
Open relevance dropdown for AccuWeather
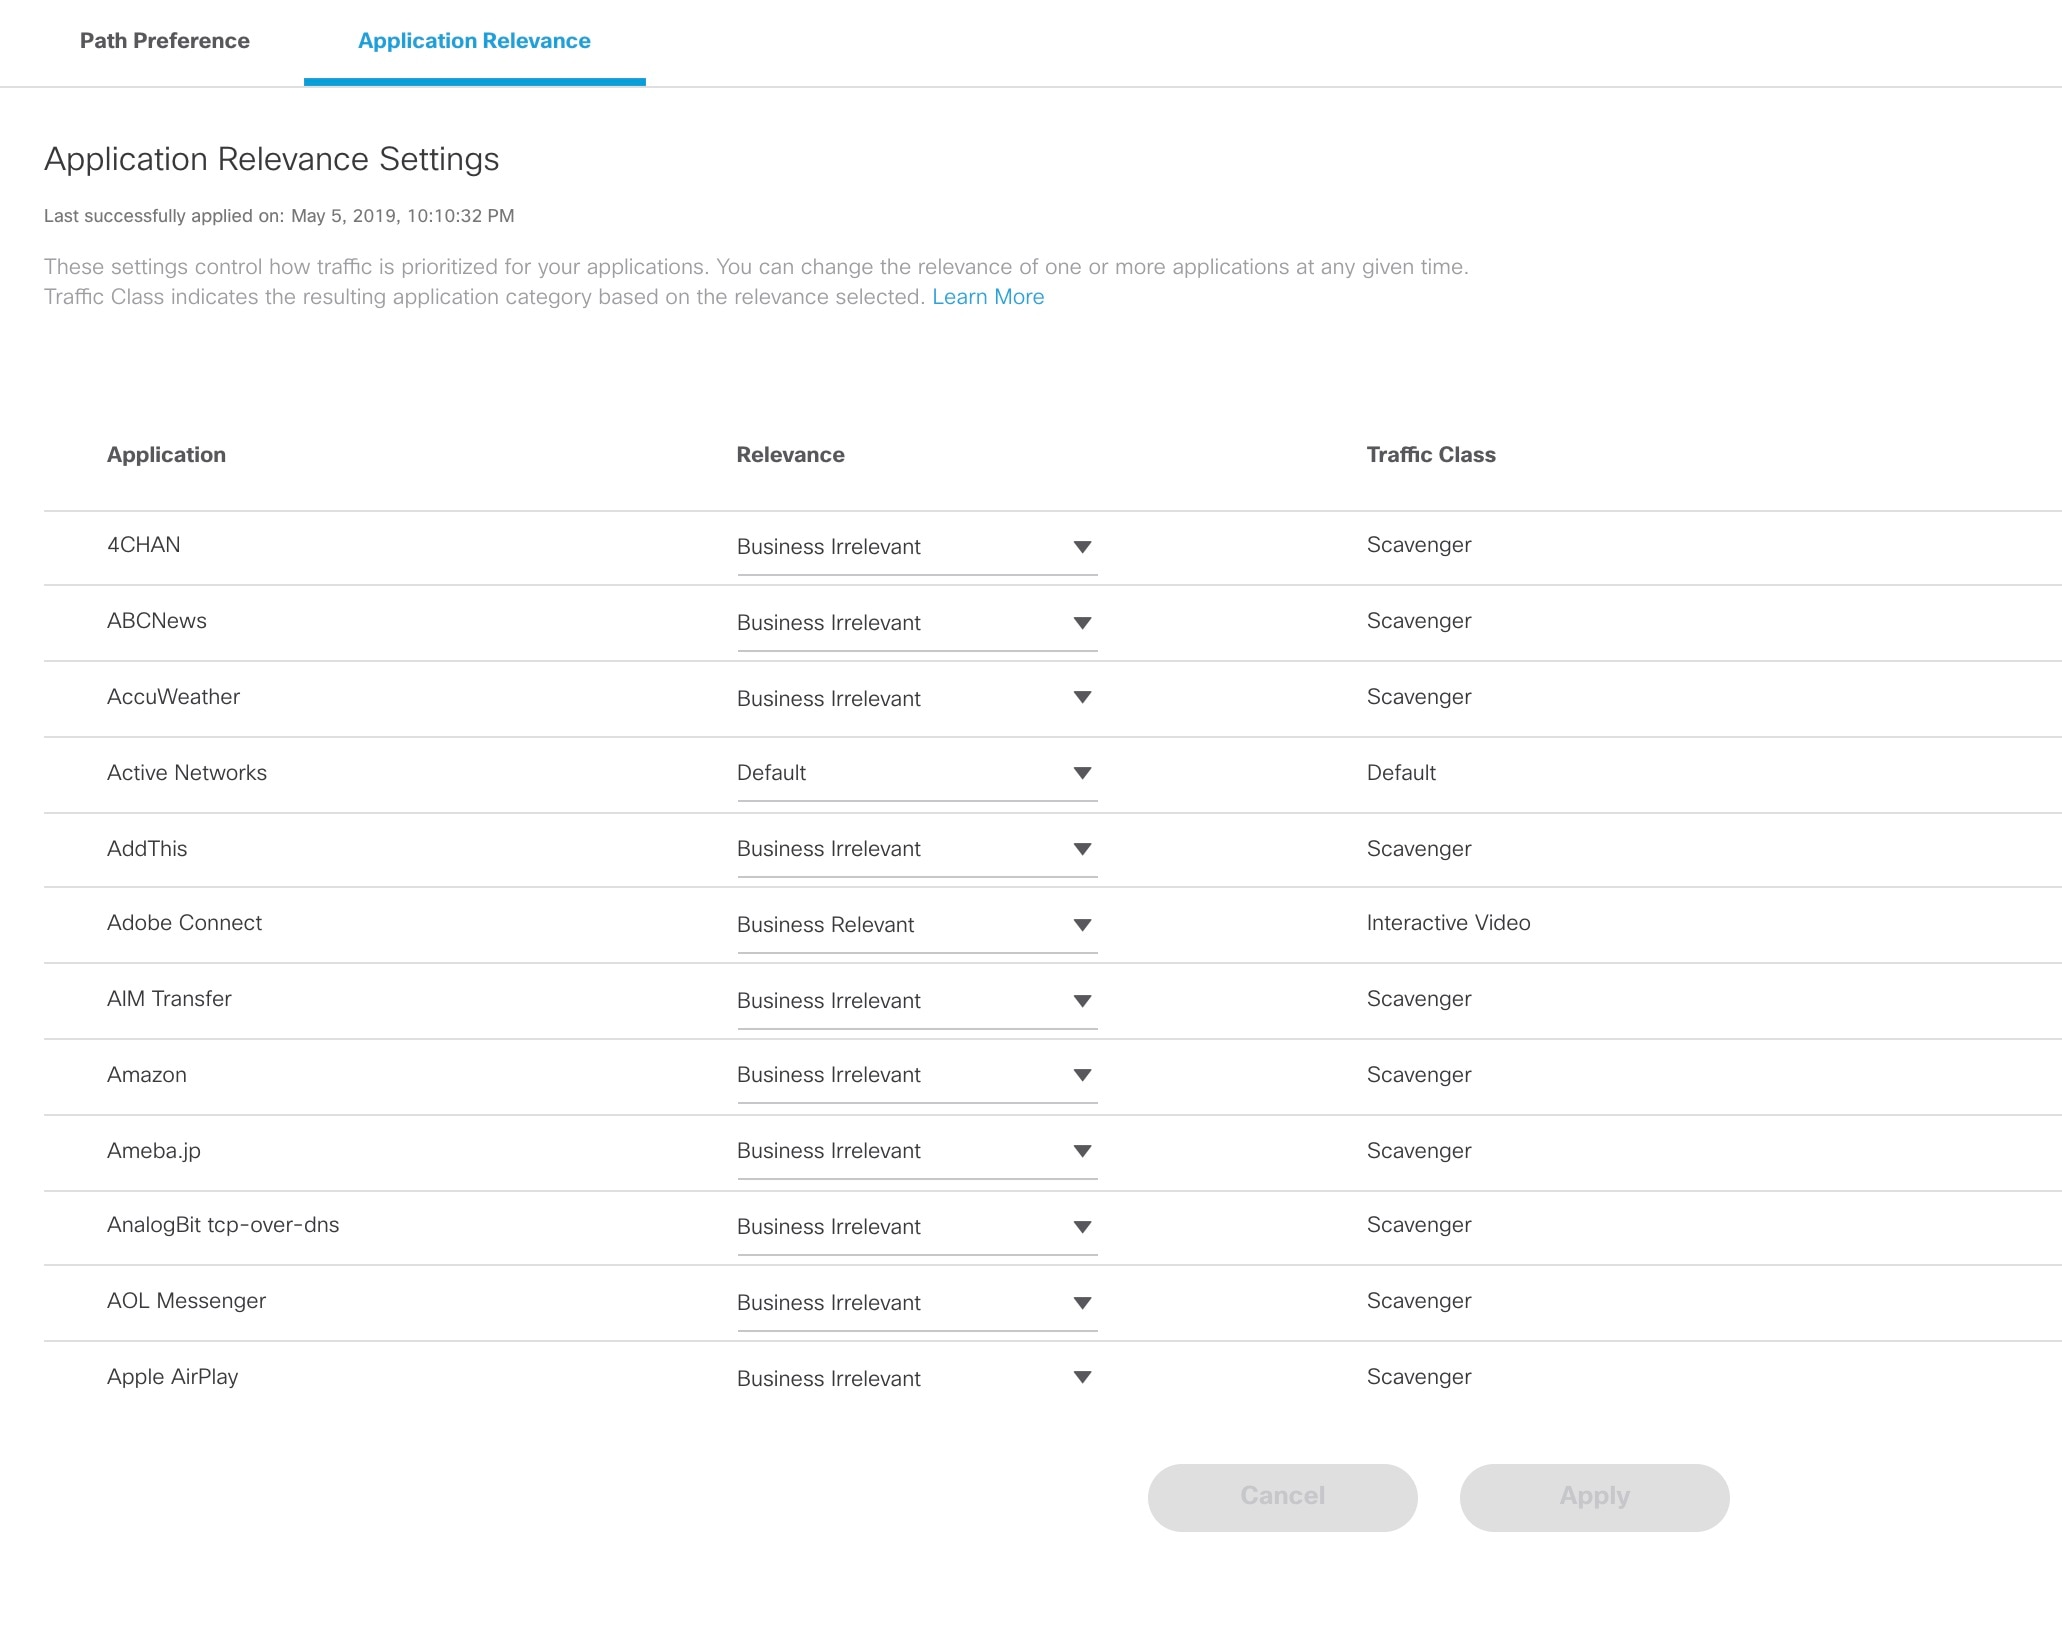click(917, 698)
